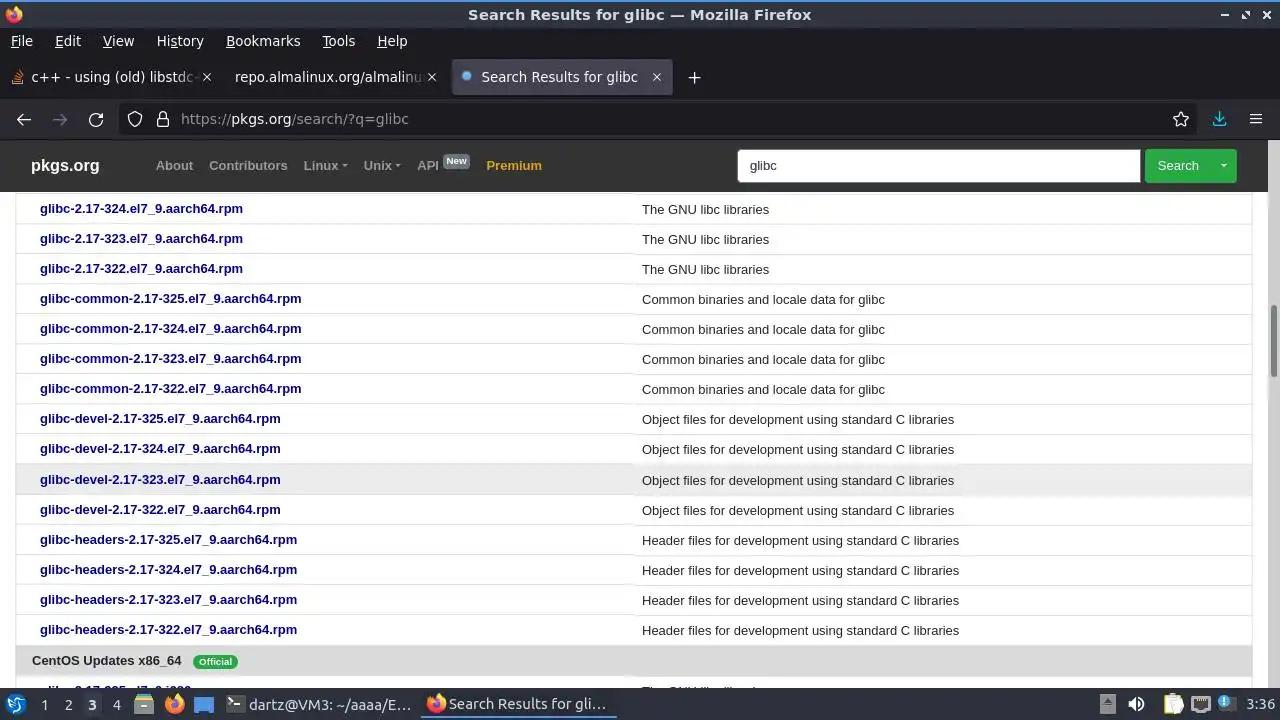Bookmark this page with the star icon
1280x720 pixels.
click(1181, 119)
